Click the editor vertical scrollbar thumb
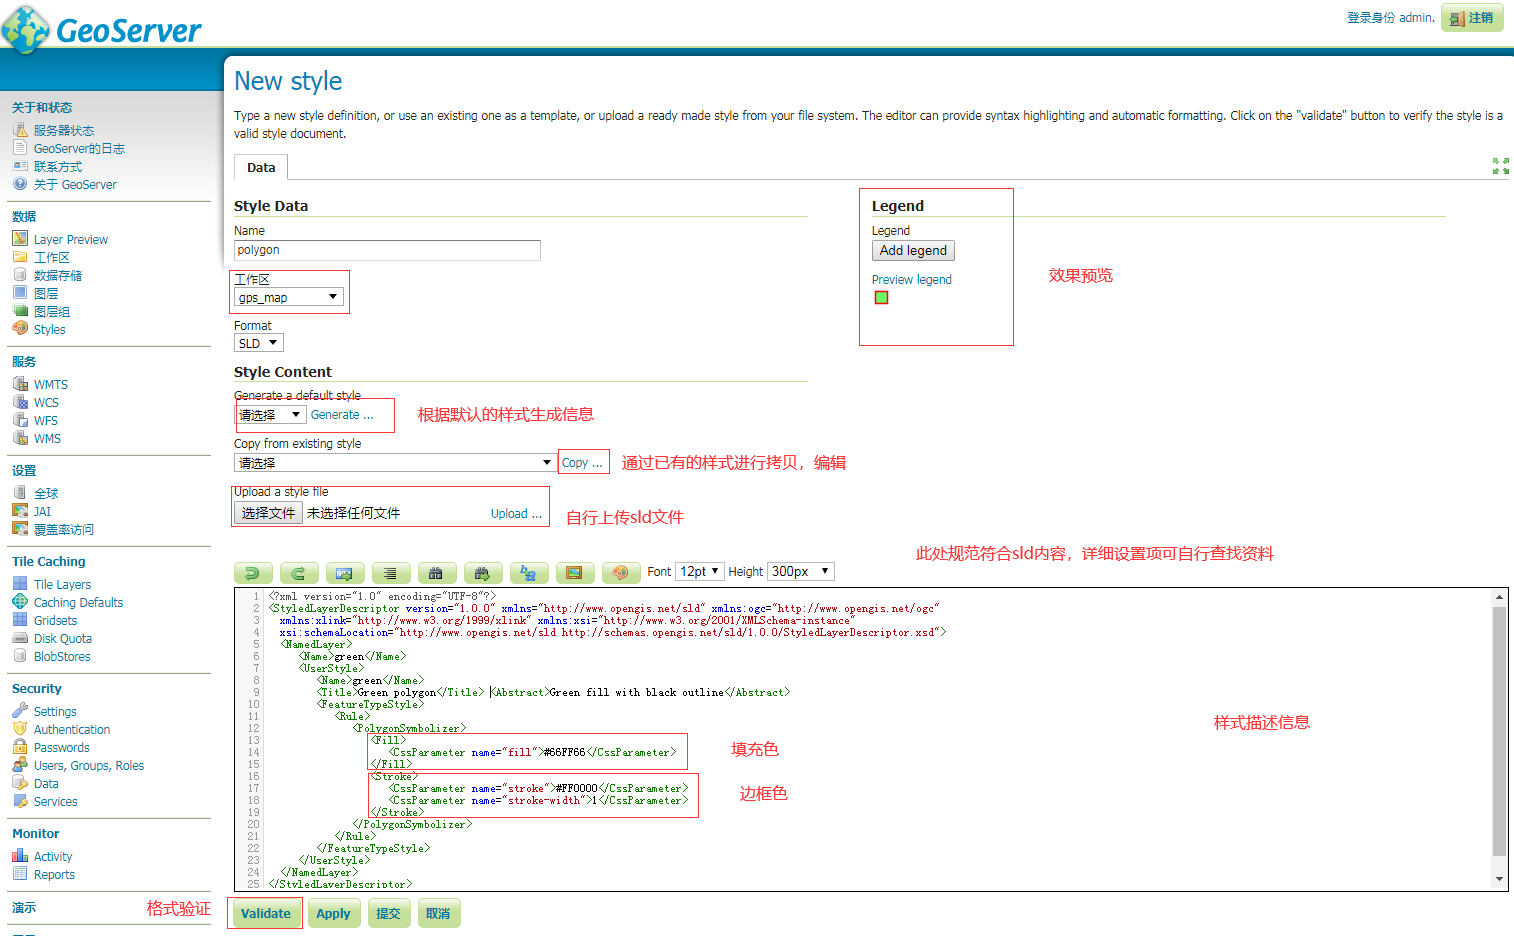 click(x=1499, y=730)
